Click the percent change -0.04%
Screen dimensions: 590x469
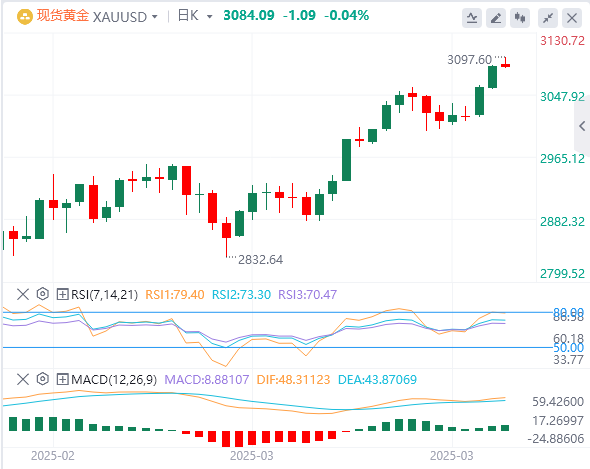pyautogui.click(x=347, y=15)
